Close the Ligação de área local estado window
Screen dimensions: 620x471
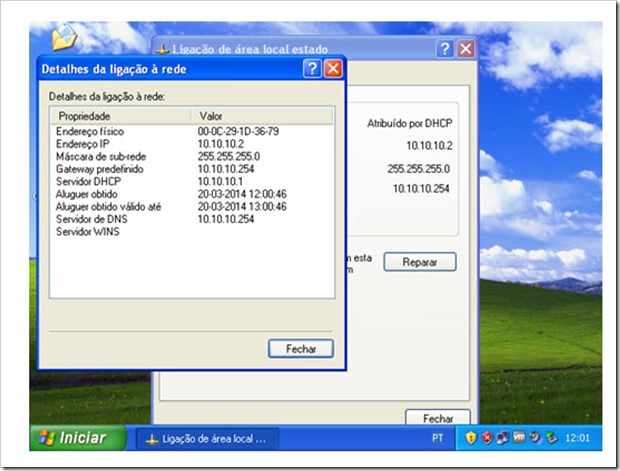(x=466, y=49)
